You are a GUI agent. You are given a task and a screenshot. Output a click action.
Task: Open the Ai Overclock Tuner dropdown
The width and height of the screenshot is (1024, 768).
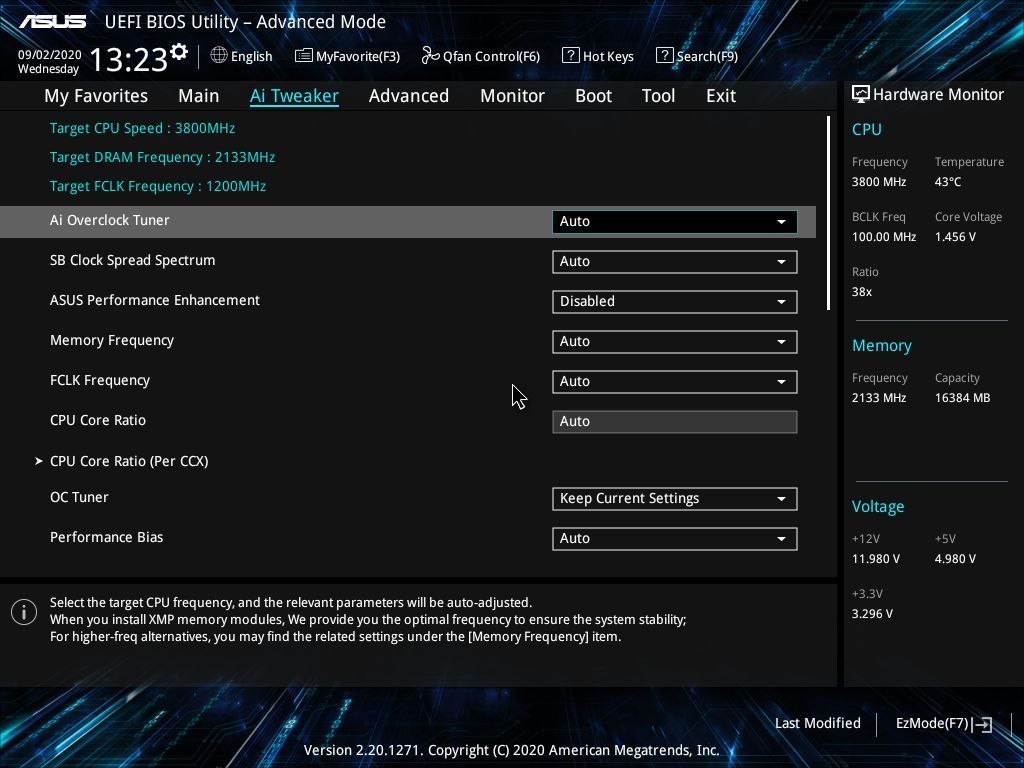(675, 221)
